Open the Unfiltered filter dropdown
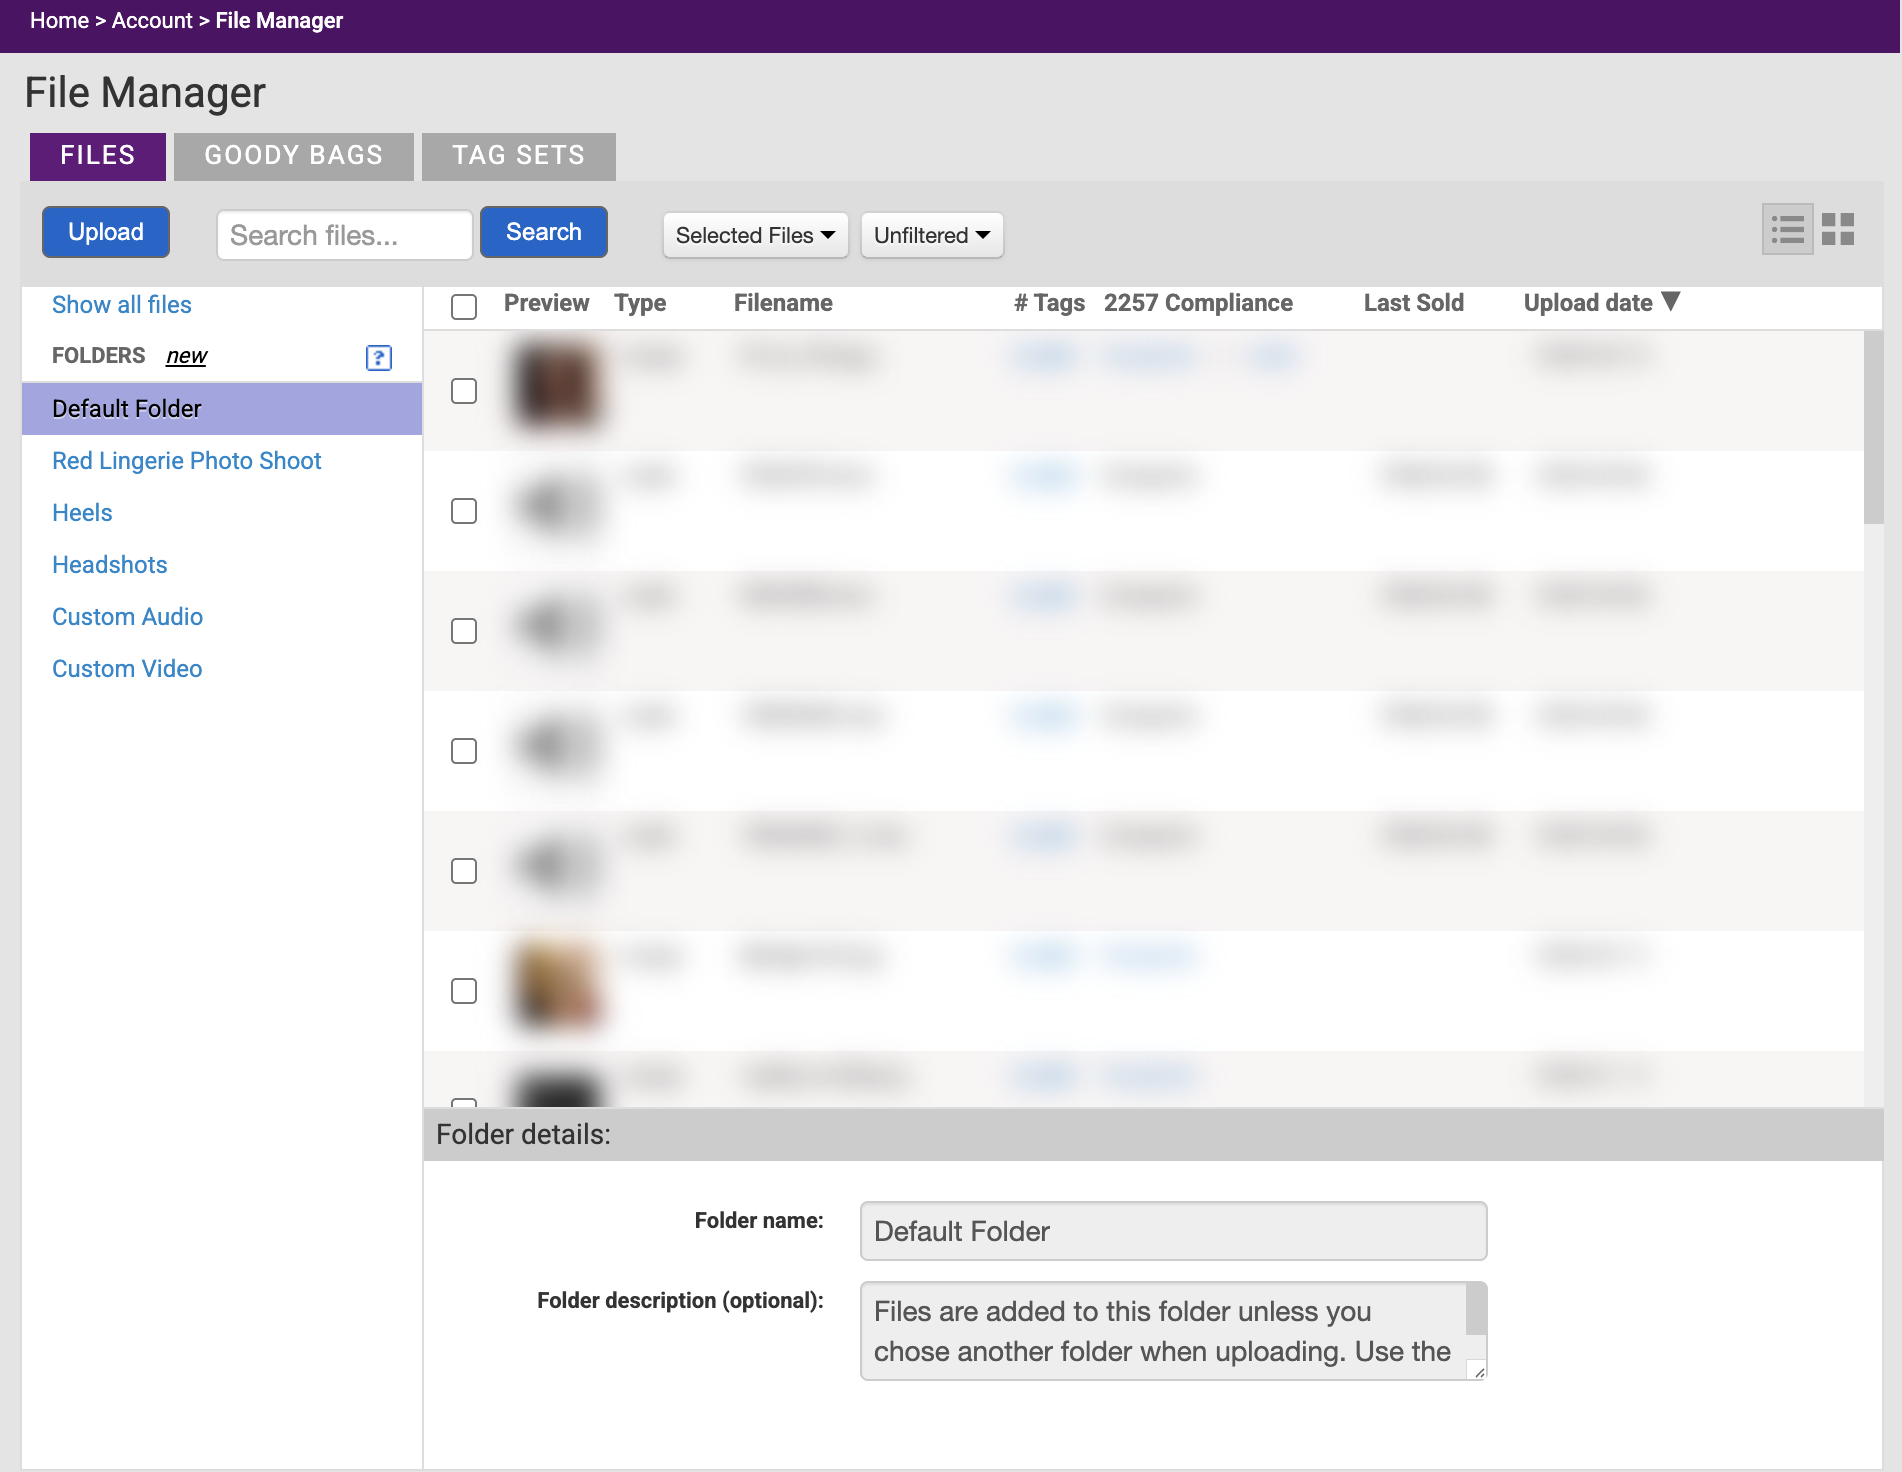Screen dimensions: 1902x1472 932,235
